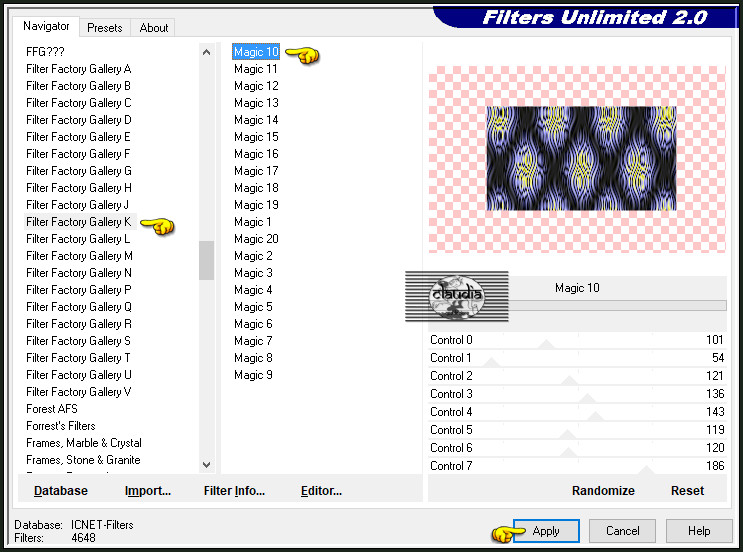Viewport: 743px width, 552px height.
Task: Select Filter Factory Gallery D
Action: 79,120
